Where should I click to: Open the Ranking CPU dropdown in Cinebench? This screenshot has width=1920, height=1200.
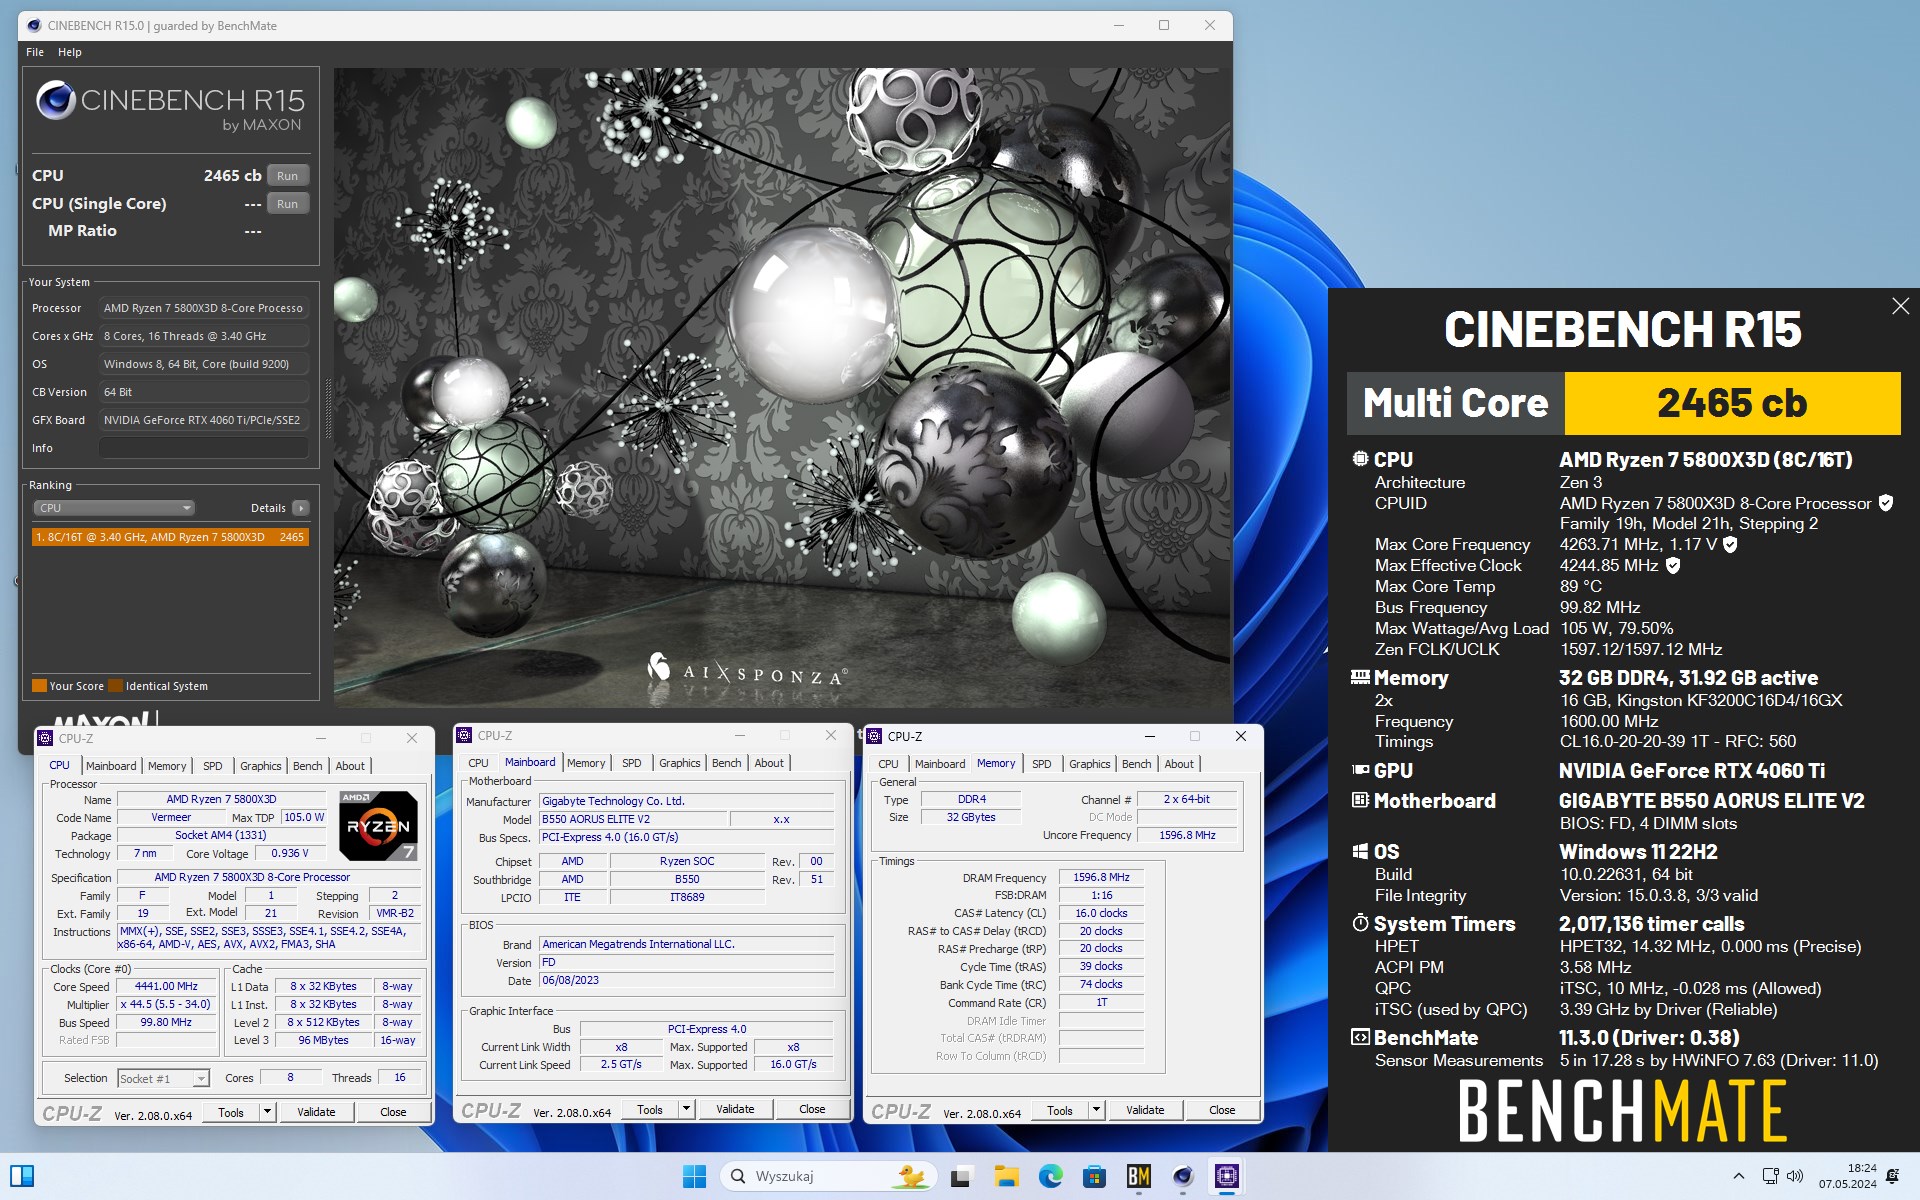coord(114,508)
